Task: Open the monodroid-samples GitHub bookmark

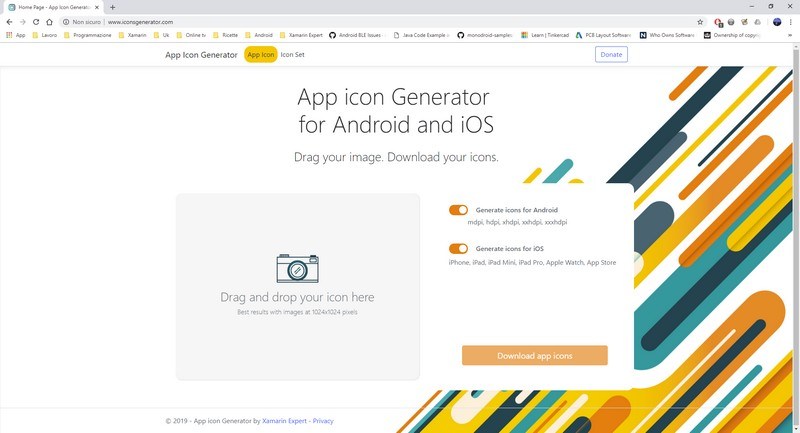Action: coord(485,35)
